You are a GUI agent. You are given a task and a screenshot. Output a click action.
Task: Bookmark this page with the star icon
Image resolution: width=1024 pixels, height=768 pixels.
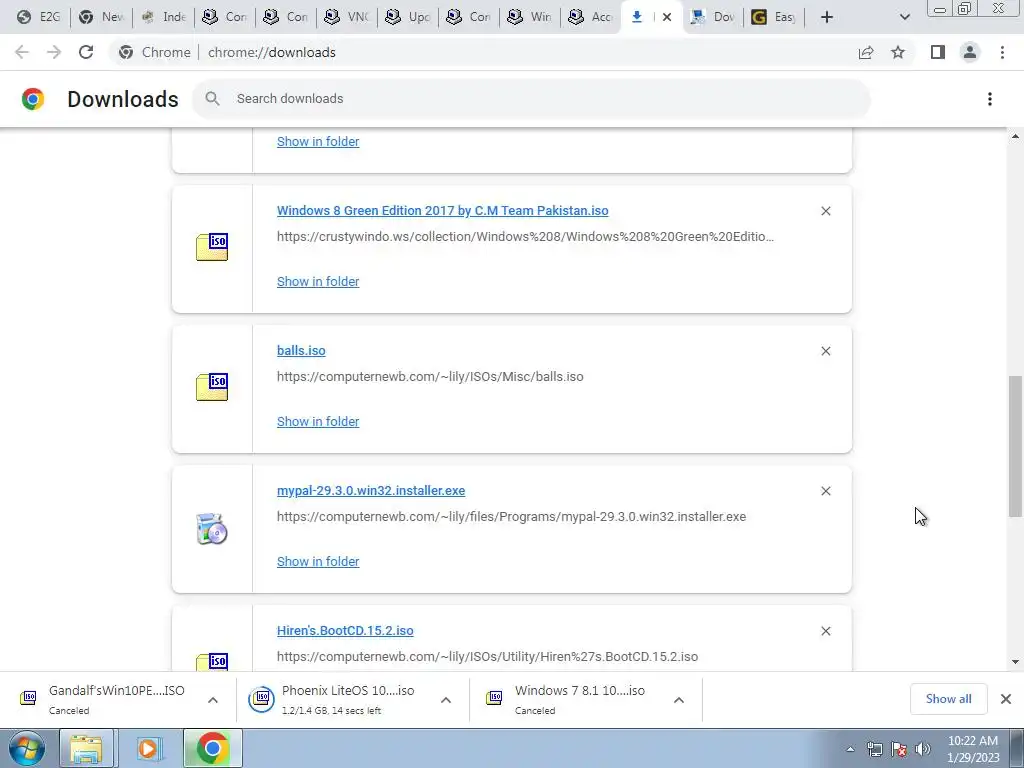pyautogui.click(x=898, y=52)
